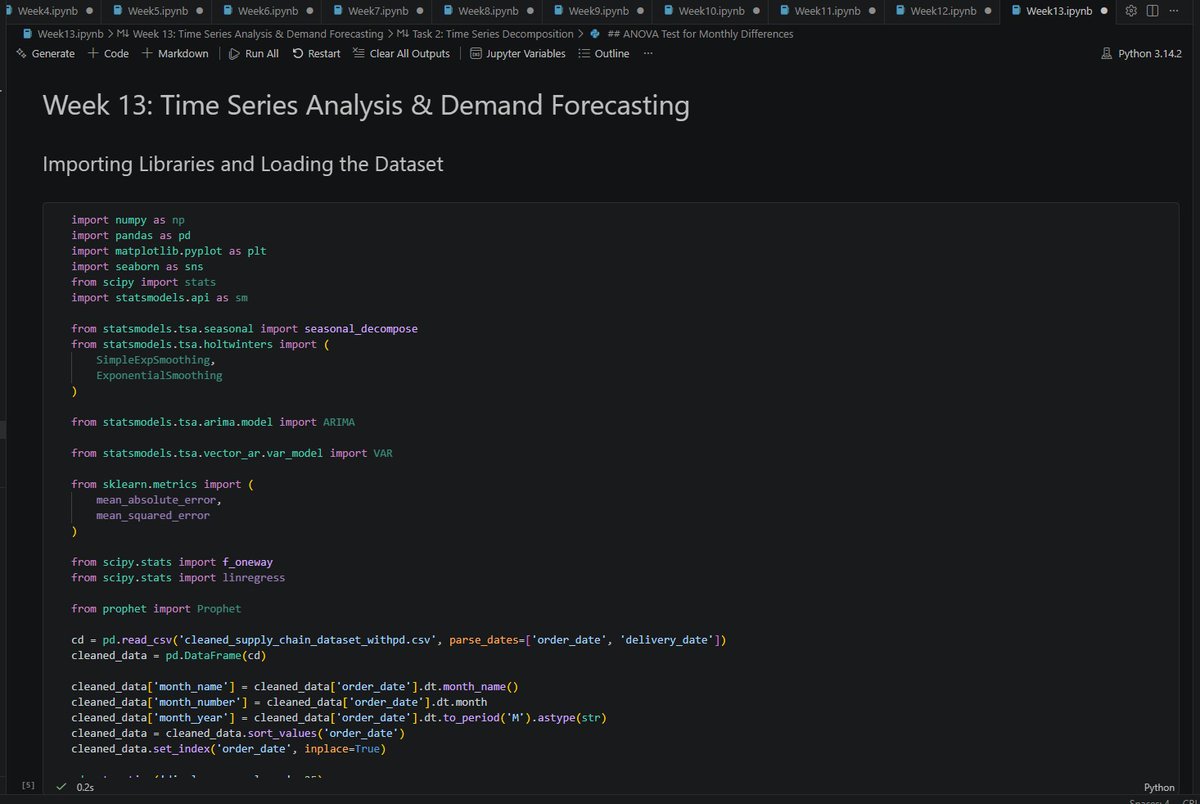Click the pd.read_csv code line
Screen dimensions: 1200x804
pos(399,639)
